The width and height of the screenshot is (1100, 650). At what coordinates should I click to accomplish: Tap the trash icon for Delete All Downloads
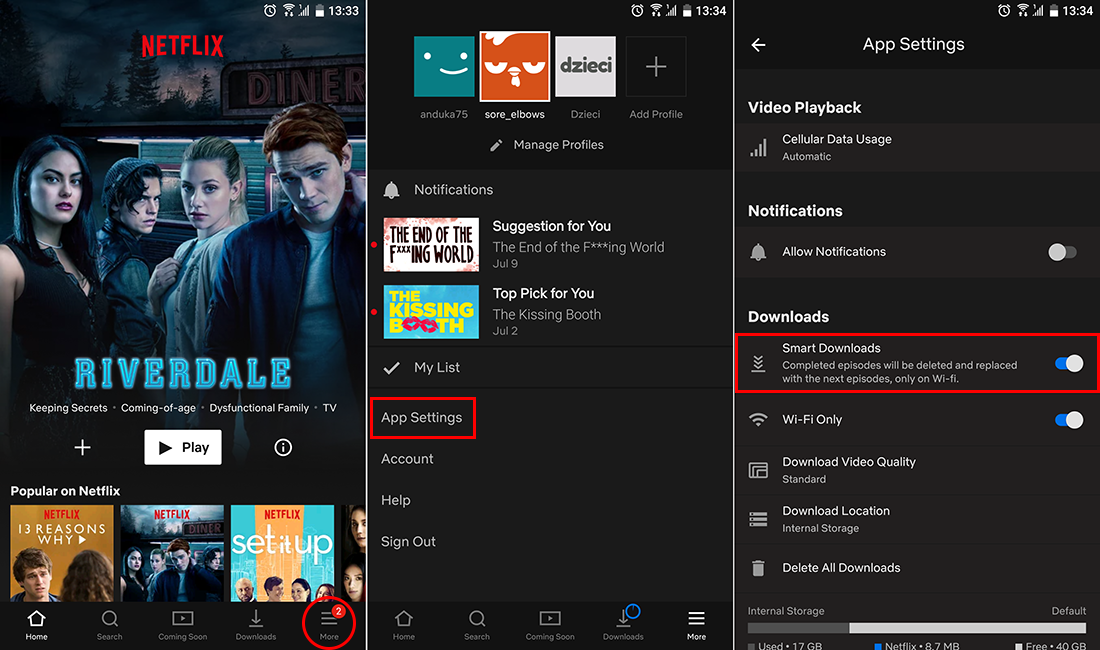coord(758,568)
